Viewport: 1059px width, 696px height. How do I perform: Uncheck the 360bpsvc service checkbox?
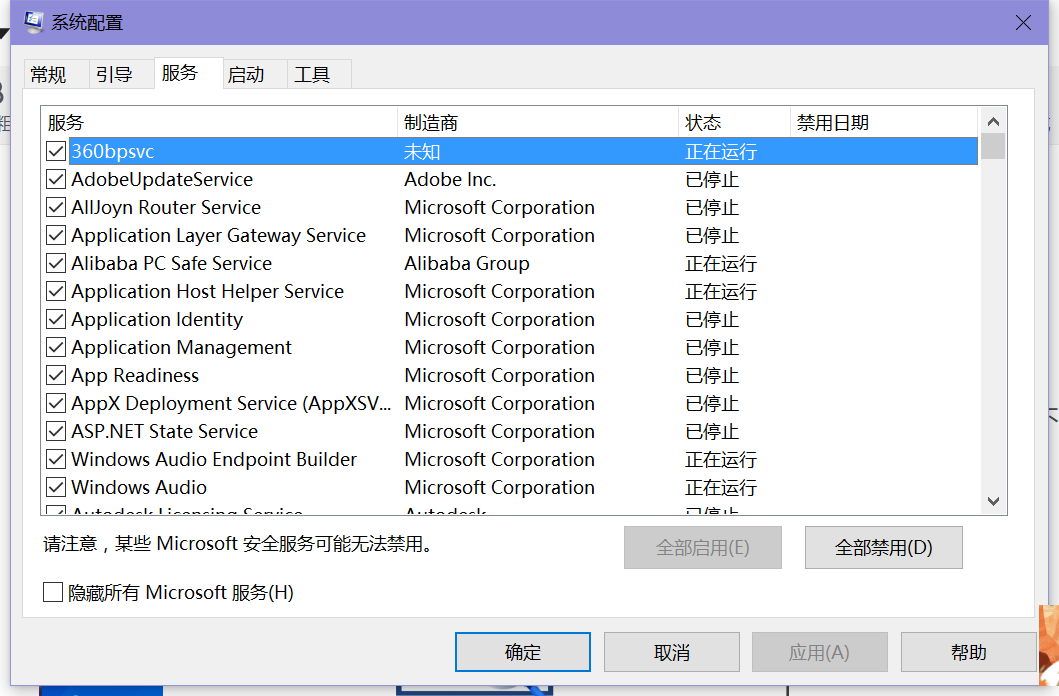point(56,151)
